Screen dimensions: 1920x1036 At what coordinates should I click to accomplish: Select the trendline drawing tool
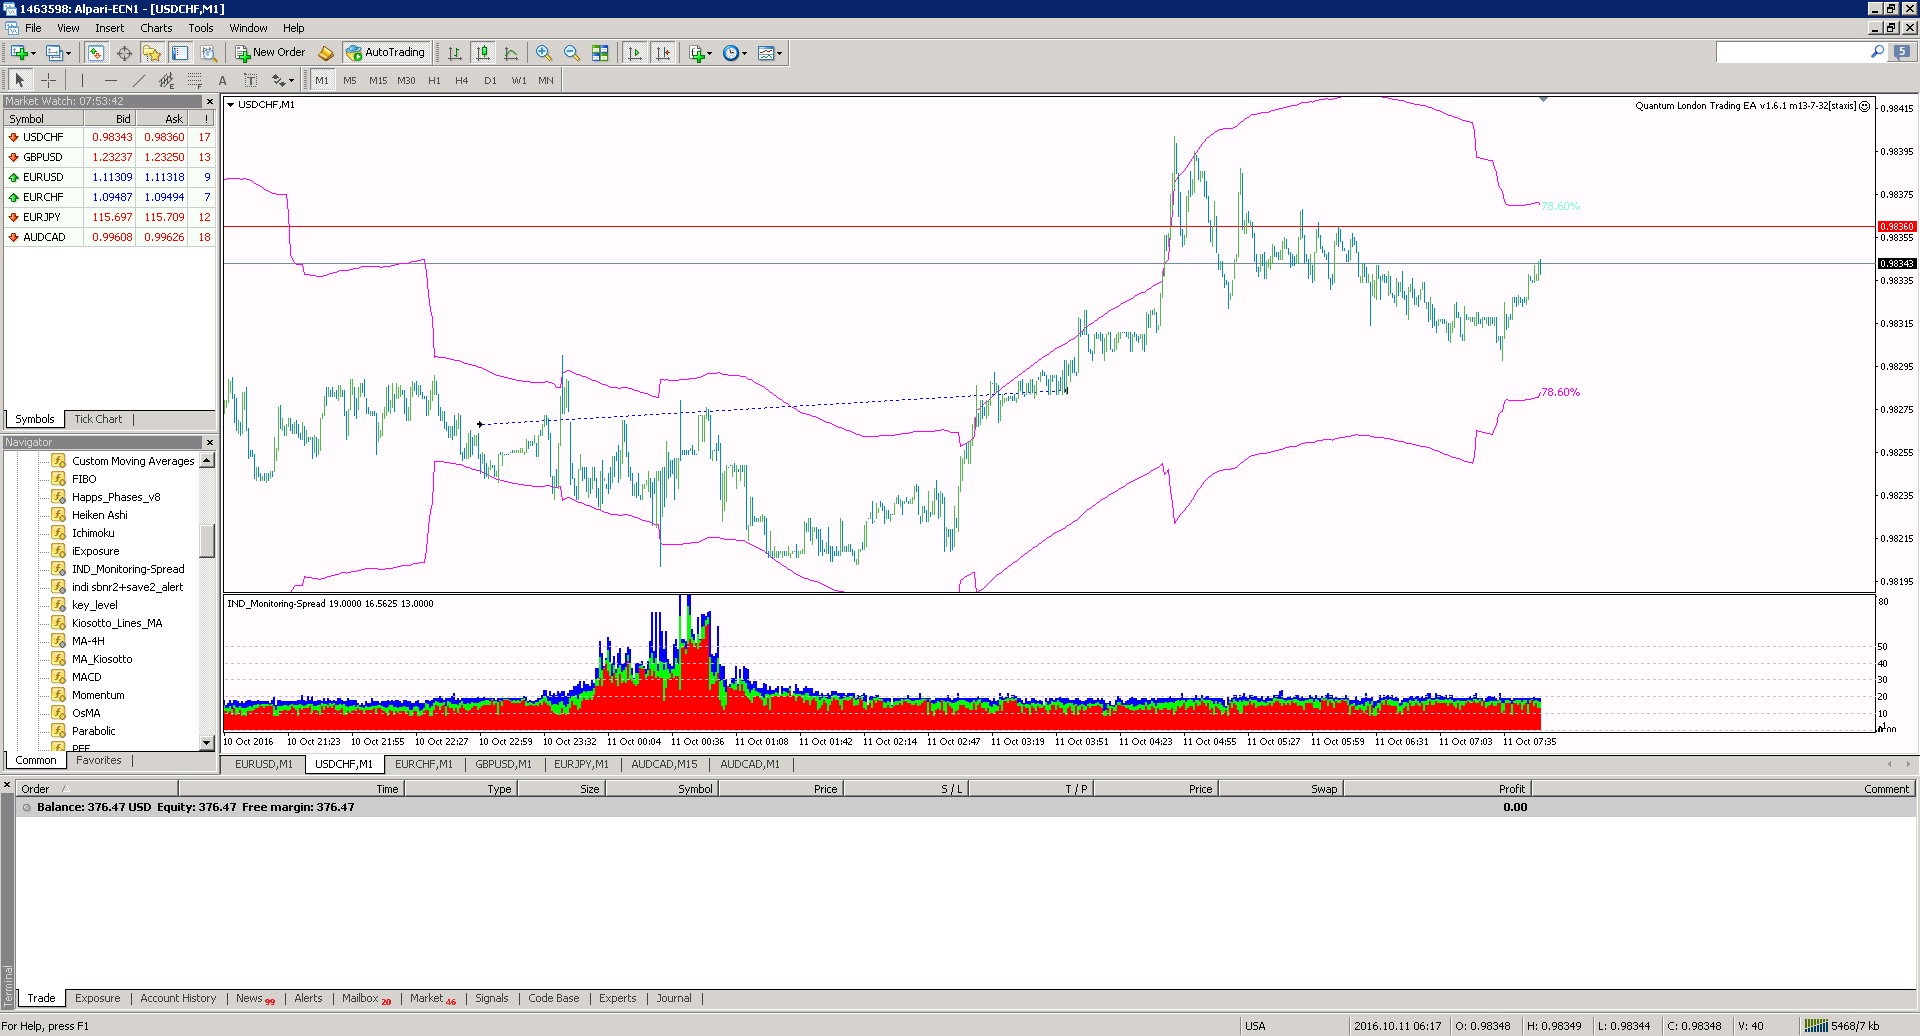[138, 80]
